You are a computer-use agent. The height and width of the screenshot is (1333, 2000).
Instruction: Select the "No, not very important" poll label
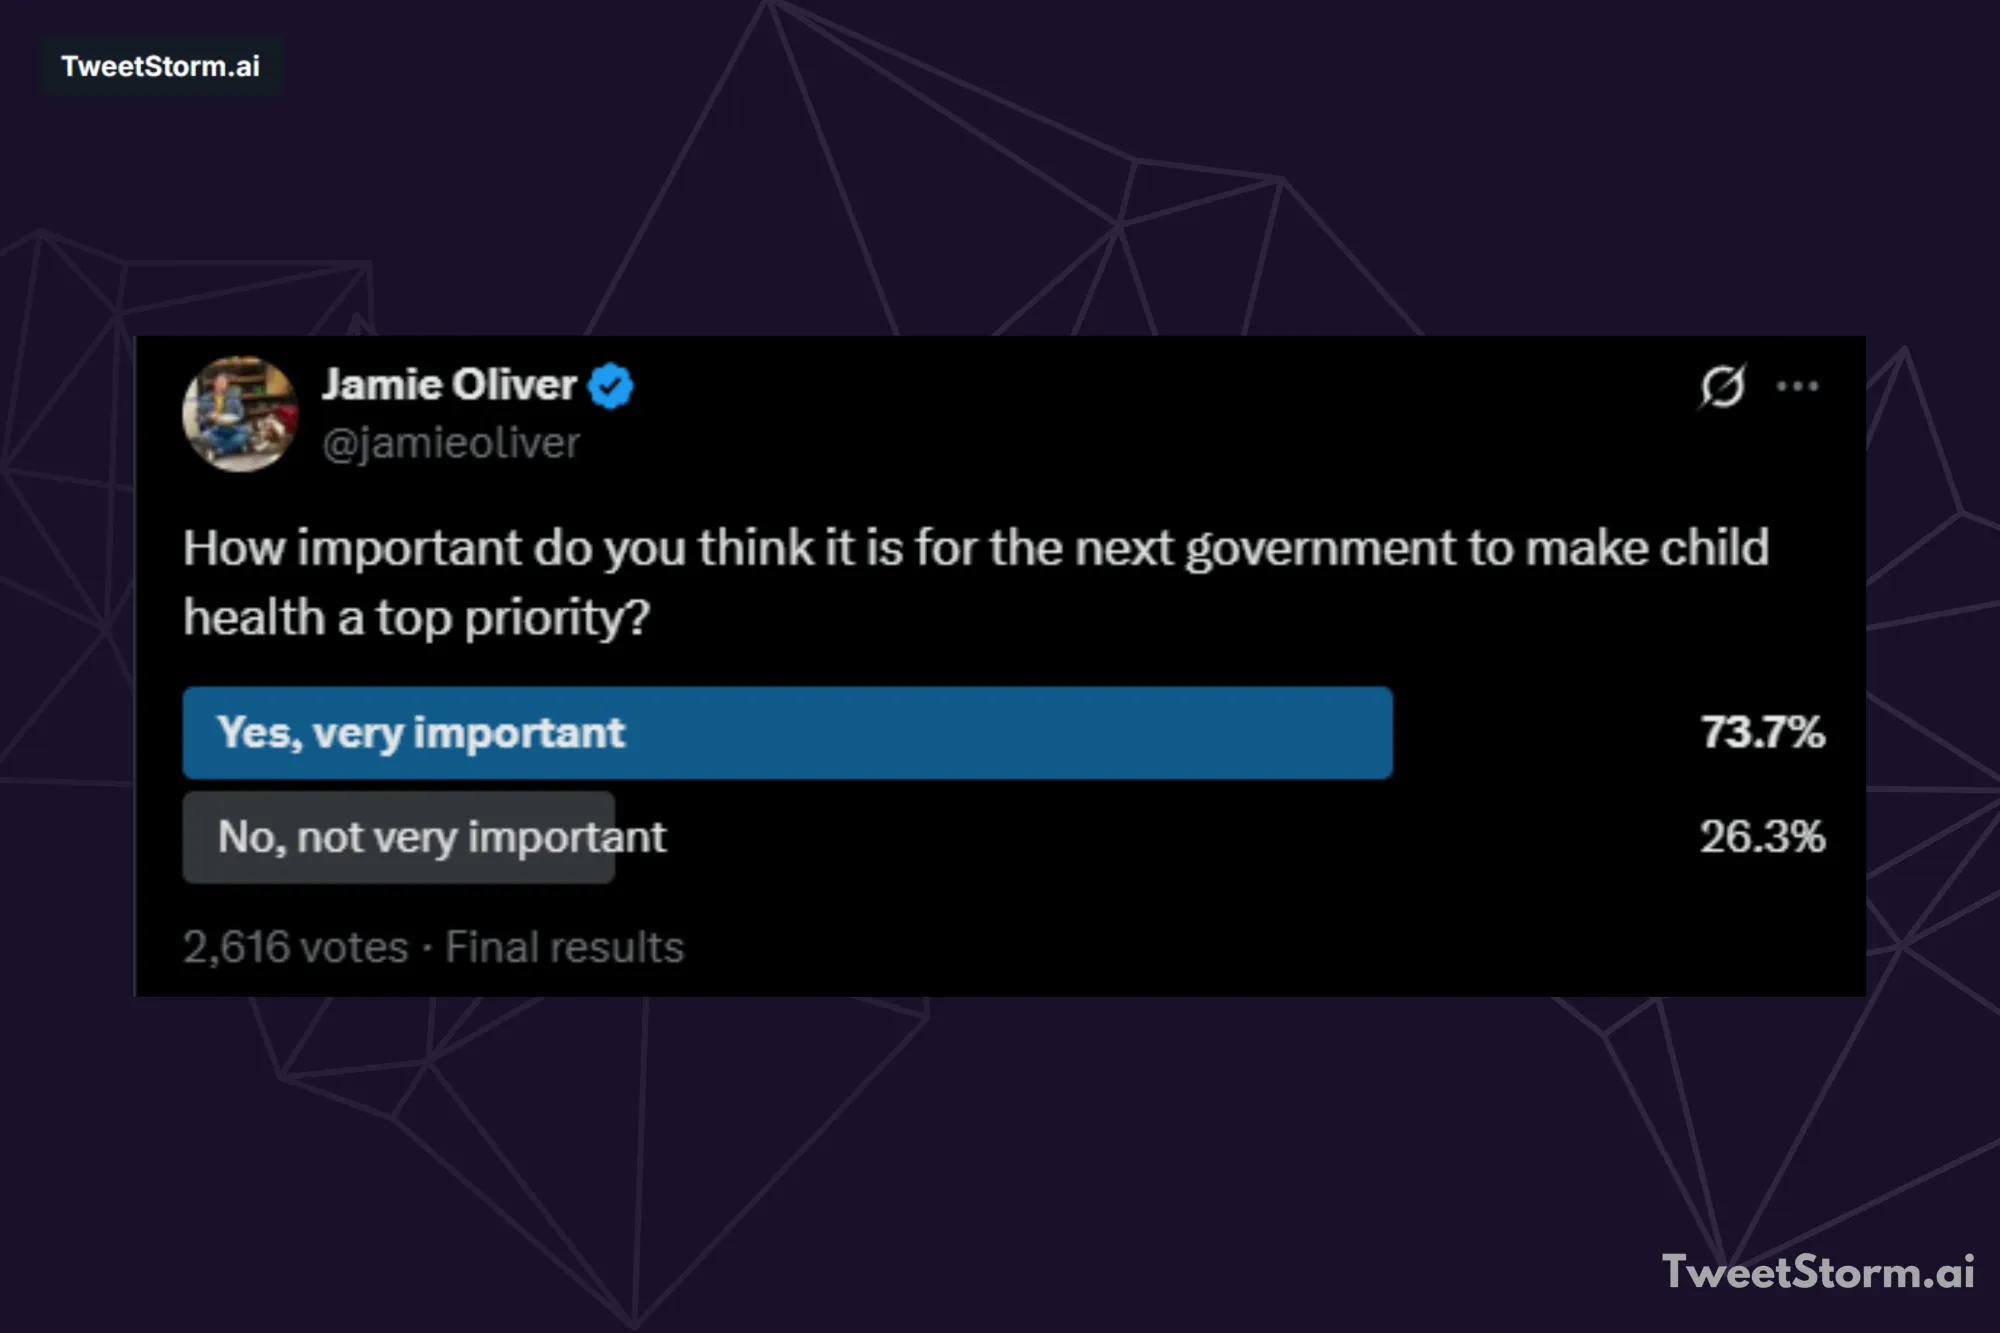coord(441,837)
